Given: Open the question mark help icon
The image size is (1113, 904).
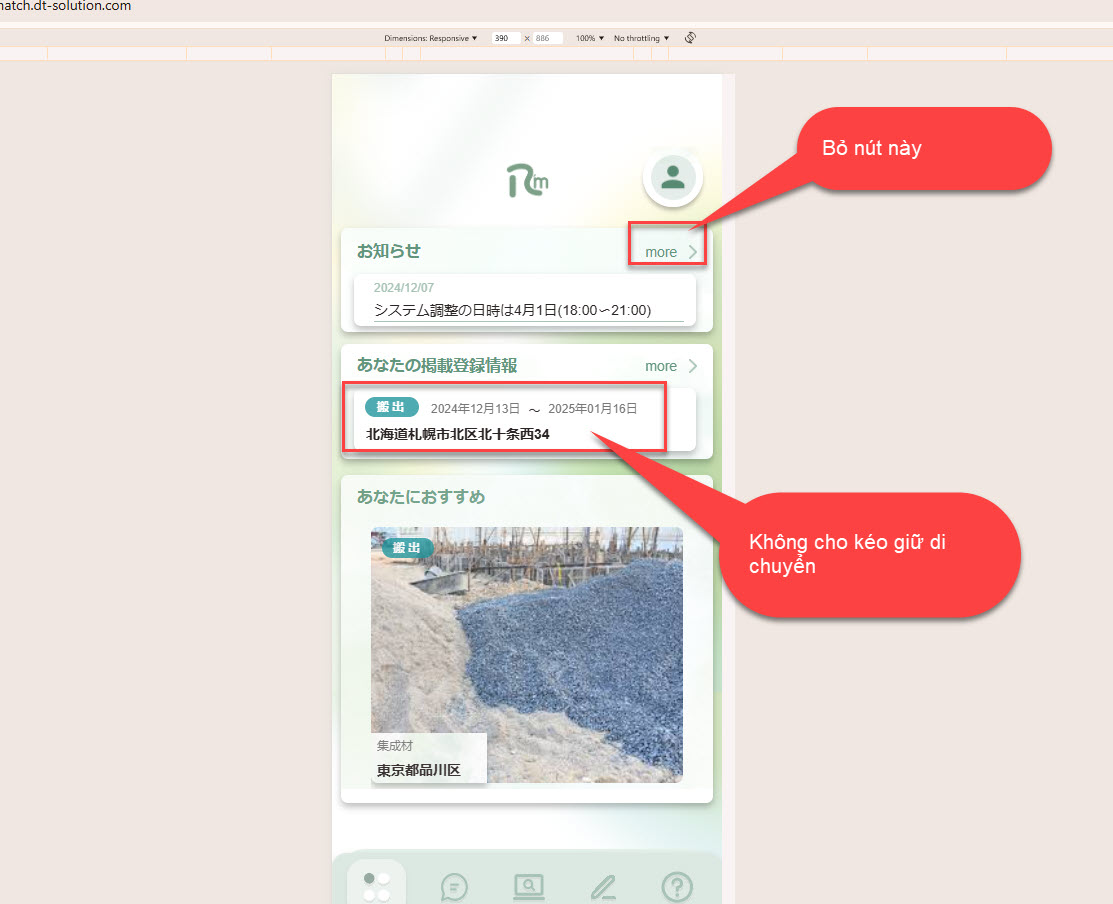Looking at the screenshot, I should coord(677,886).
